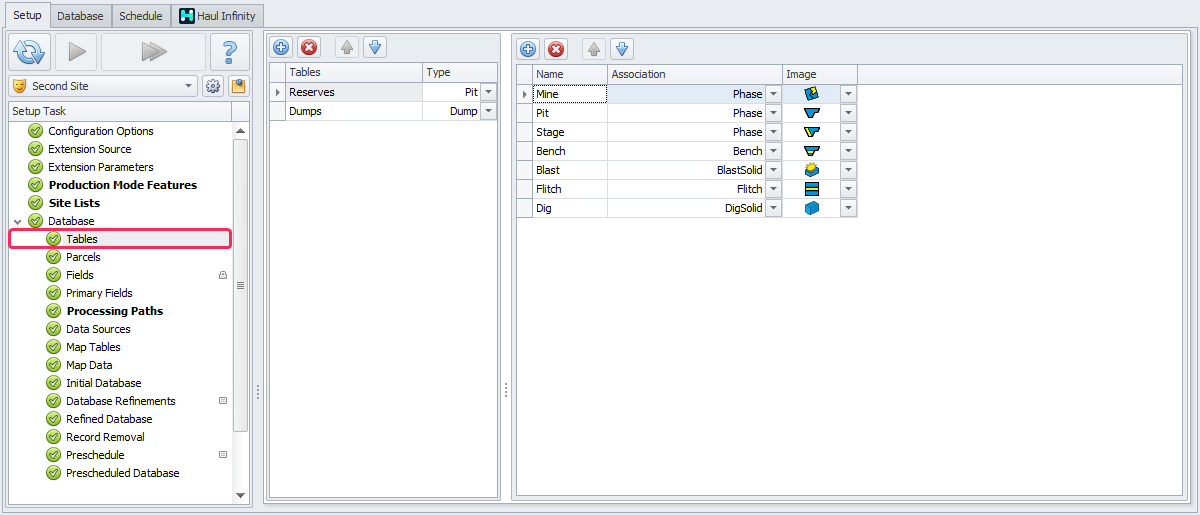Screen dimensions: 1200x515
Task: Open the Second Site dropdown
Action: [x=190, y=86]
